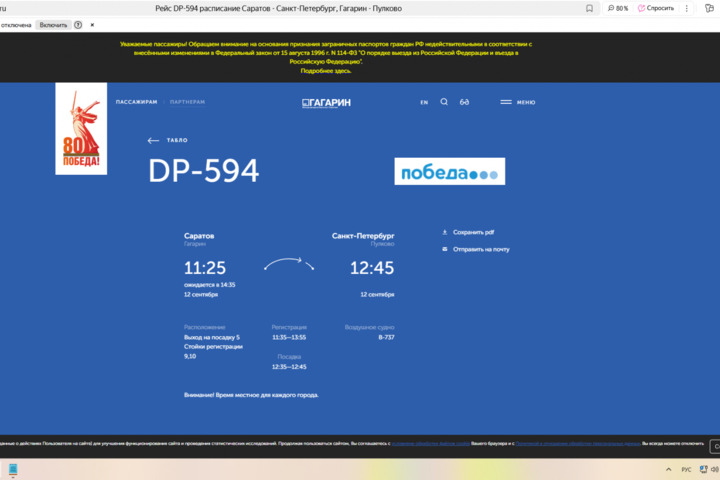
Task: Save flight info as pdf
Action: [473, 232]
